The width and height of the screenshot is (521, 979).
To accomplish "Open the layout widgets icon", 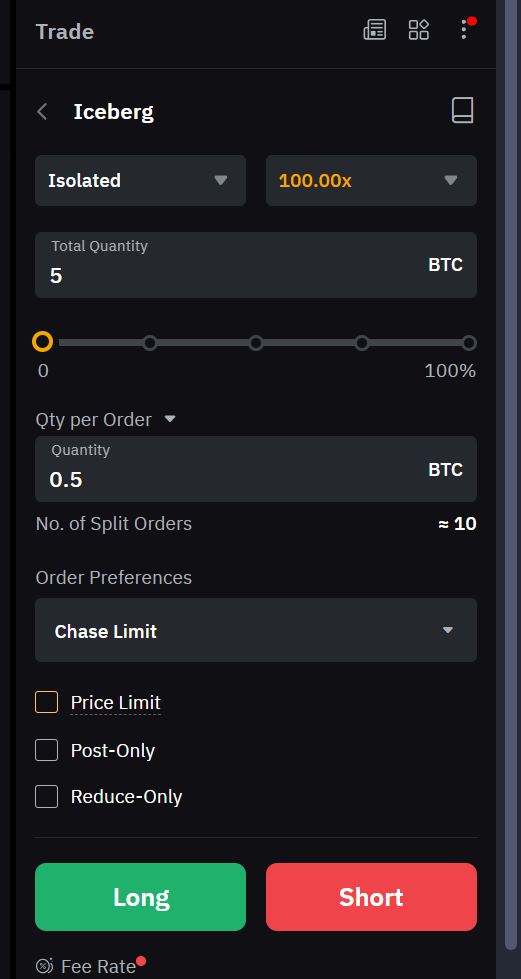I will pyautogui.click(x=419, y=30).
